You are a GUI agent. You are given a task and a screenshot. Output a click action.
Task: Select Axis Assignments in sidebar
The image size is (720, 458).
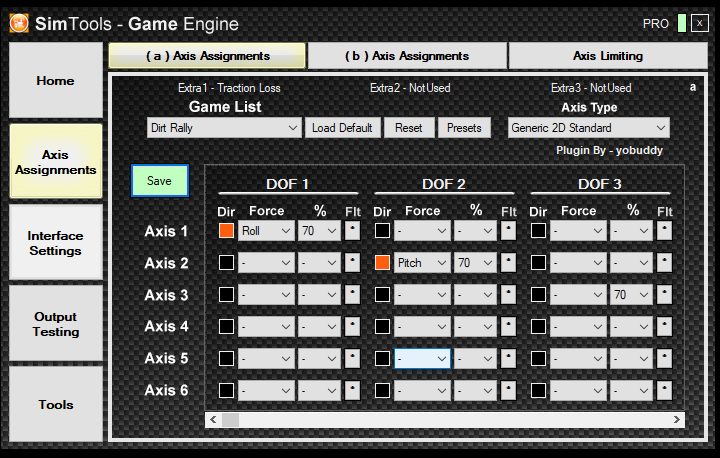(x=56, y=162)
